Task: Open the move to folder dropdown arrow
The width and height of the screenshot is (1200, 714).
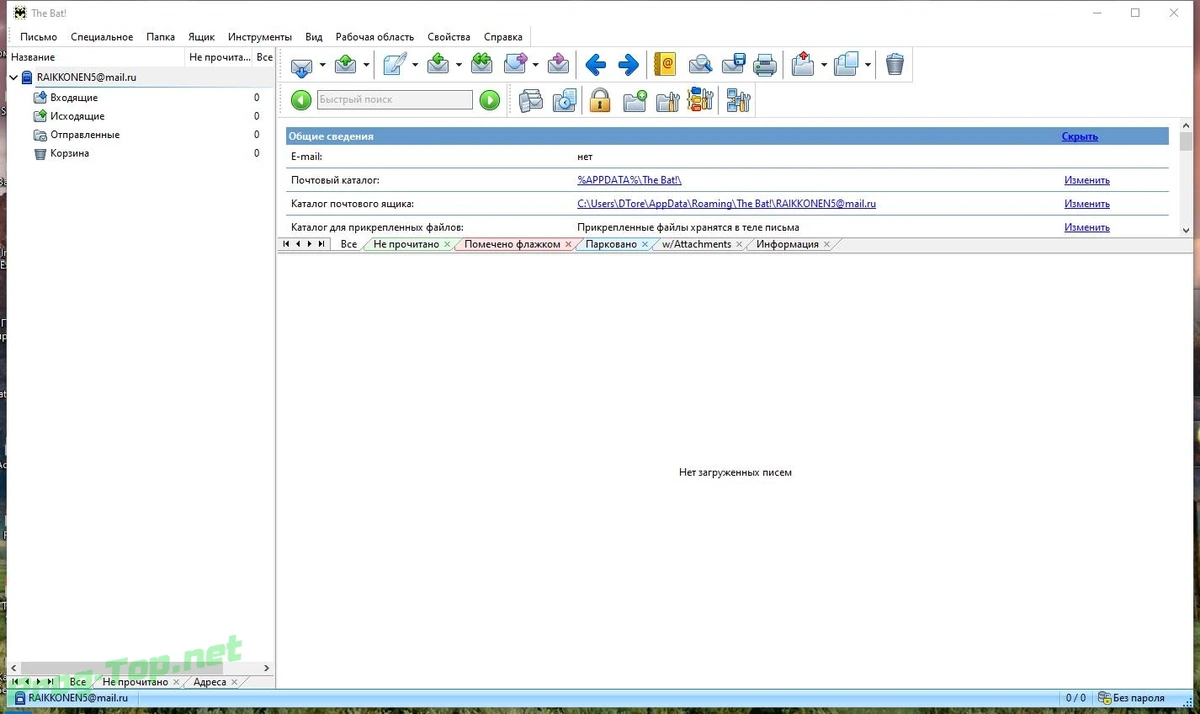Action: point(825,66)
